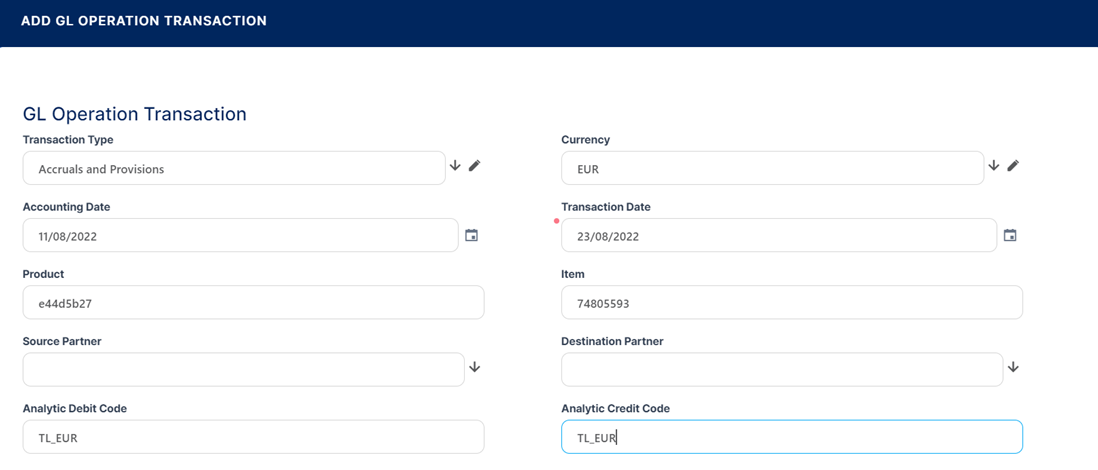This screenshot has height=470, width=1098.
Task: Click the Transaction Date field showing 23/08/2022
Action: 778,236
